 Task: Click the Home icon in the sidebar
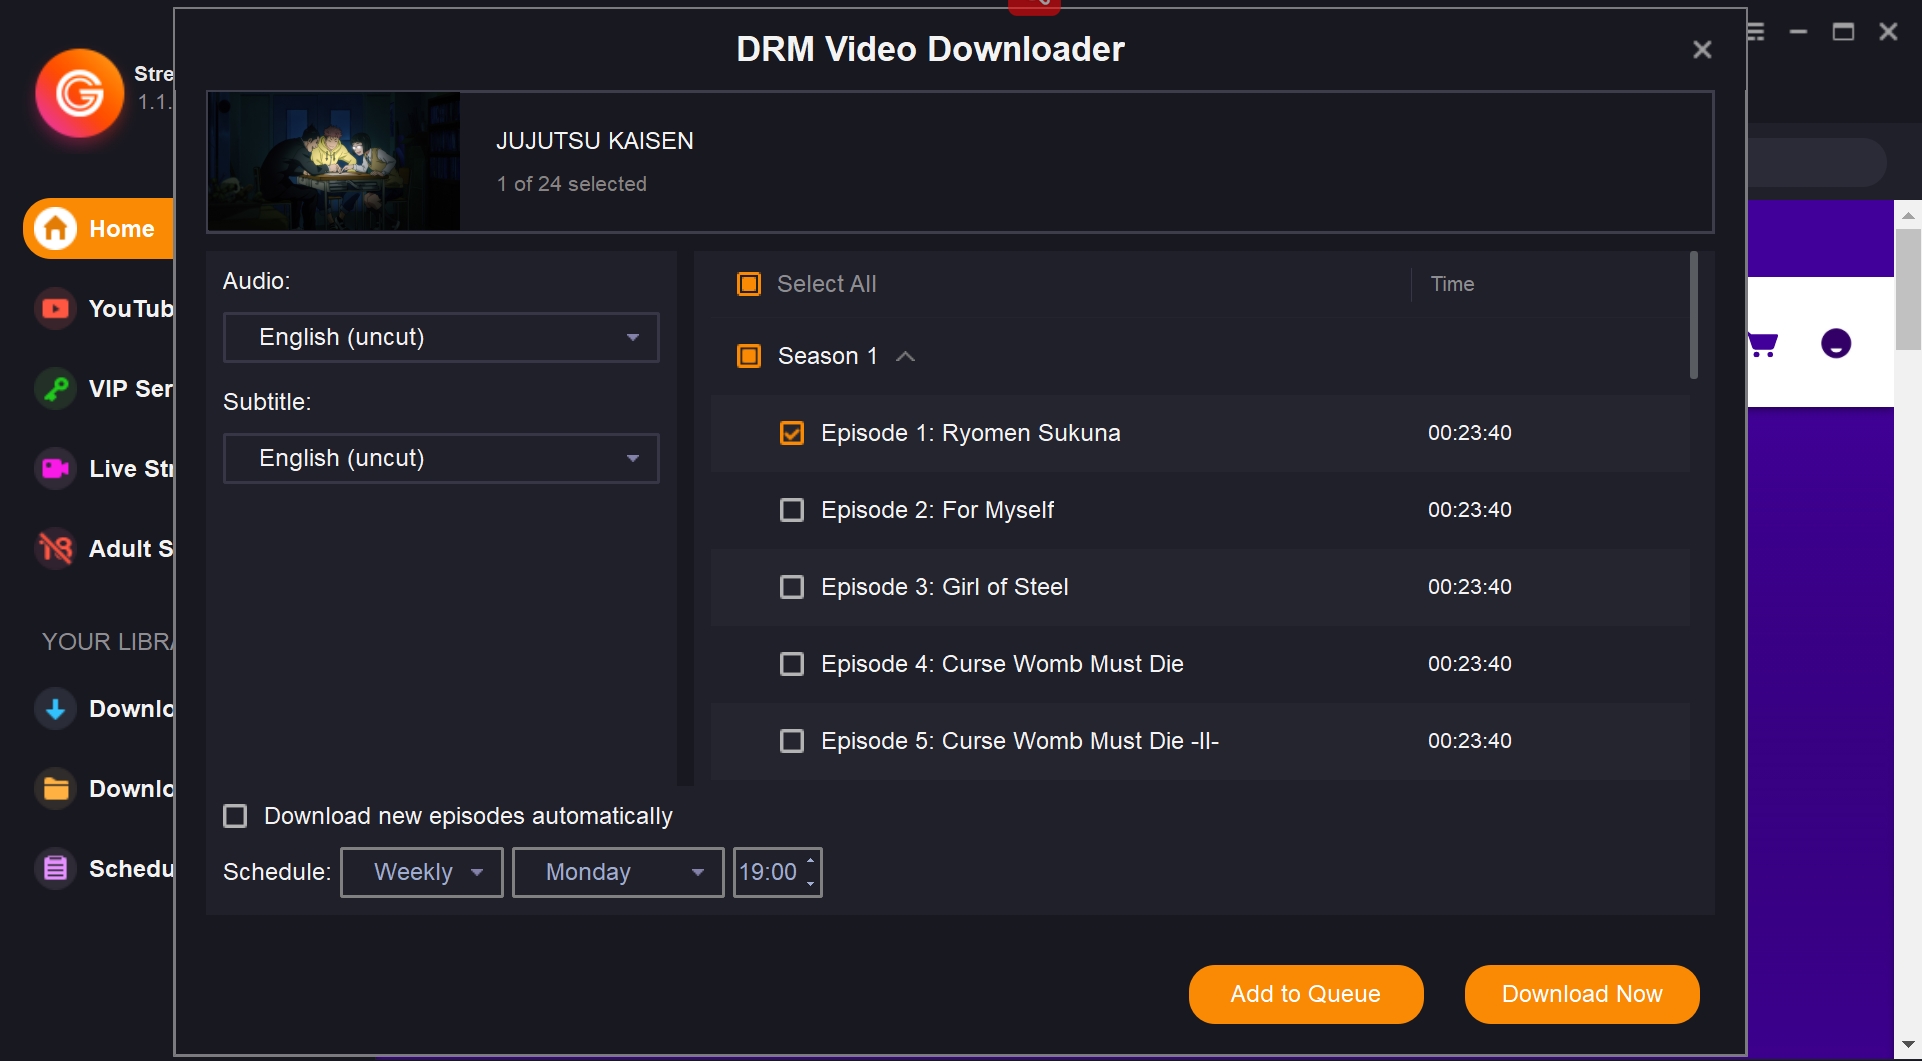(x=55, y=228)
